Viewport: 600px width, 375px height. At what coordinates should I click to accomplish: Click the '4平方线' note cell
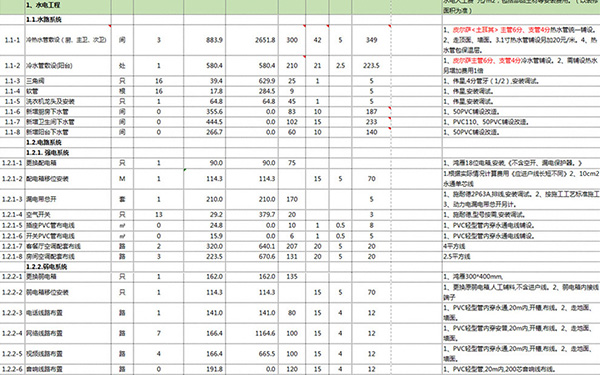click(521, 246)
